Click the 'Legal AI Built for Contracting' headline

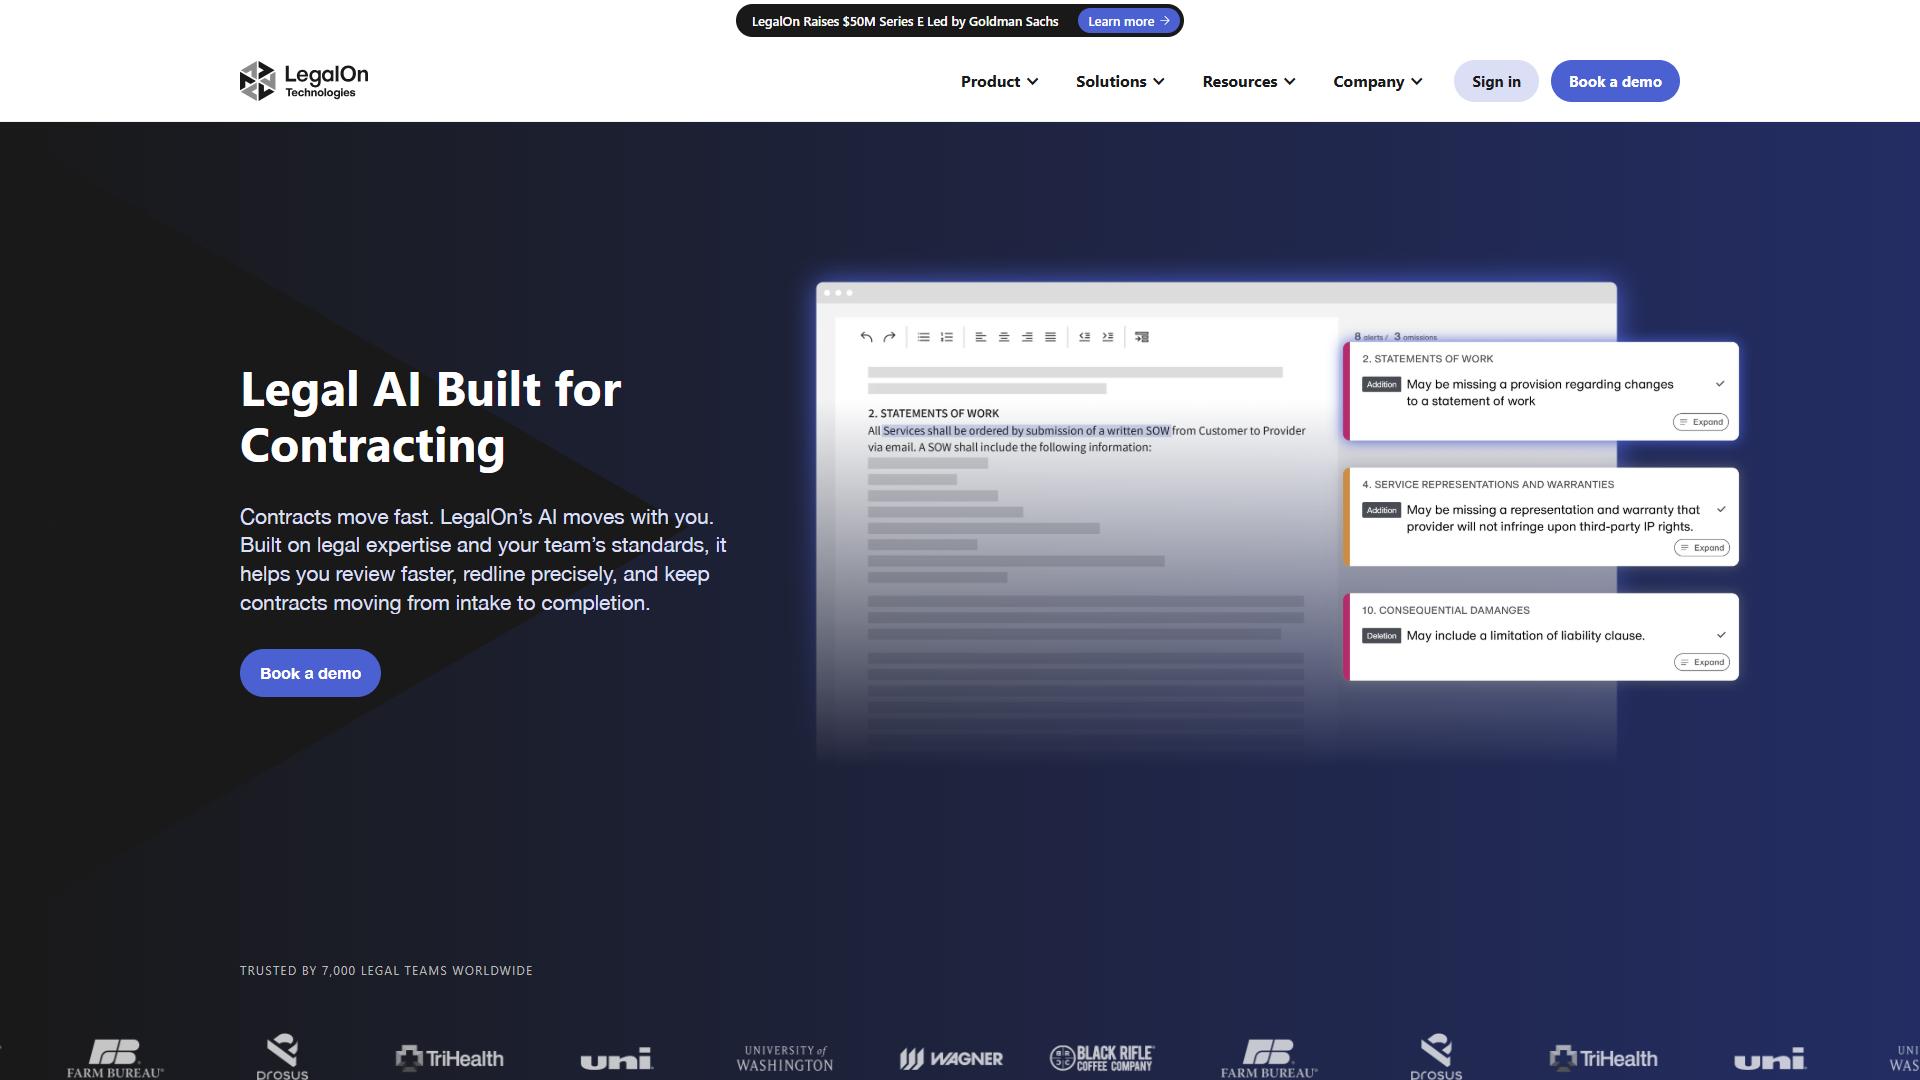coord(431,417)
